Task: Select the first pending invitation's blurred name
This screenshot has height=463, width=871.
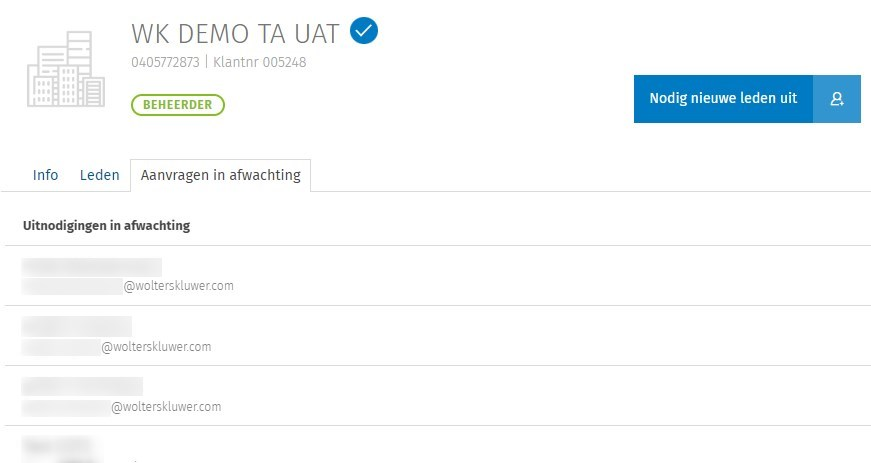Action: coord(91,267)
